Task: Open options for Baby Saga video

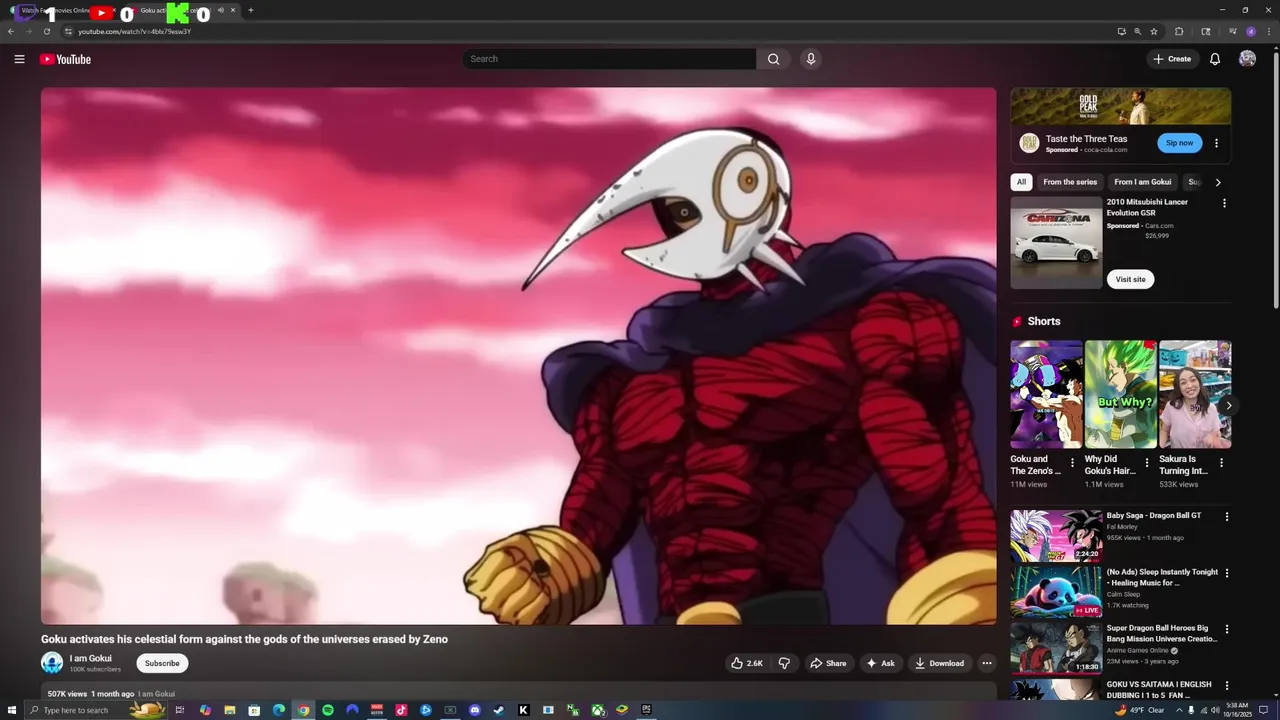Action: pos(1227,517)
